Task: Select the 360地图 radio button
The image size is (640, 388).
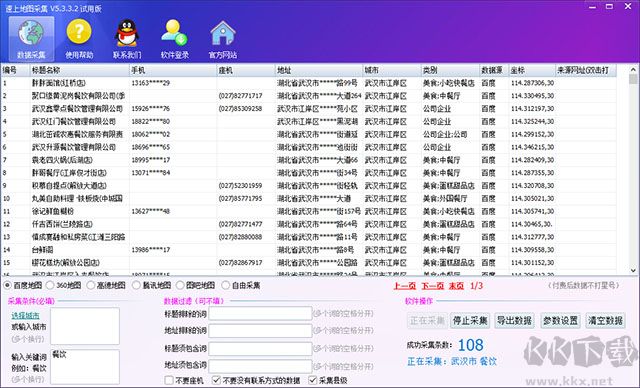Action: [x=50, y=285]
